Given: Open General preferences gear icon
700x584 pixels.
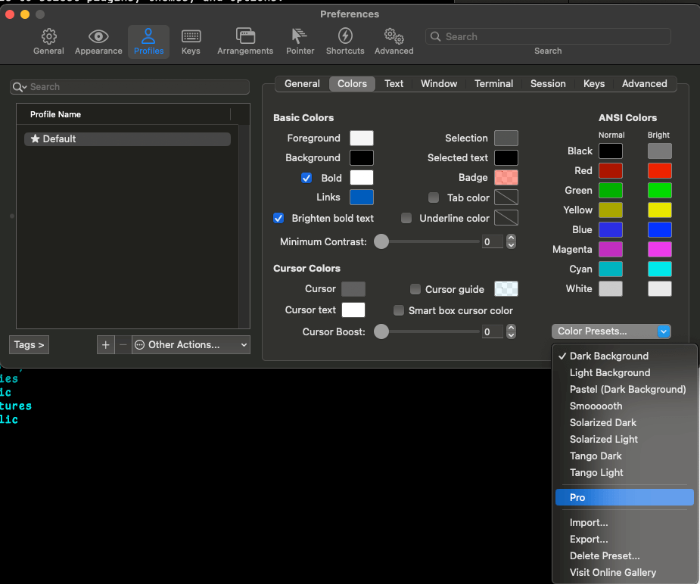Looking at the screenshot, I should 49,36.
